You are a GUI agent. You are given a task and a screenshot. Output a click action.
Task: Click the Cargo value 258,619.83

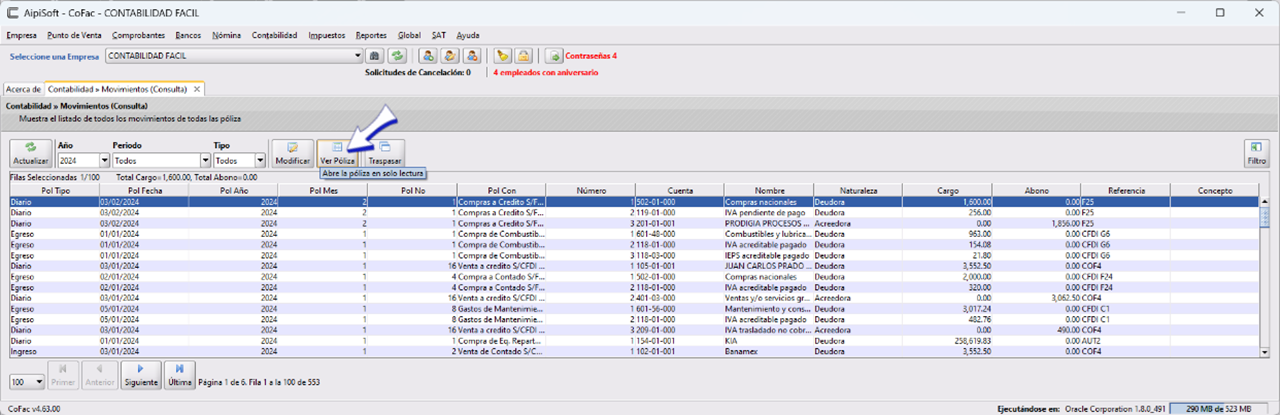click(947, 341)
